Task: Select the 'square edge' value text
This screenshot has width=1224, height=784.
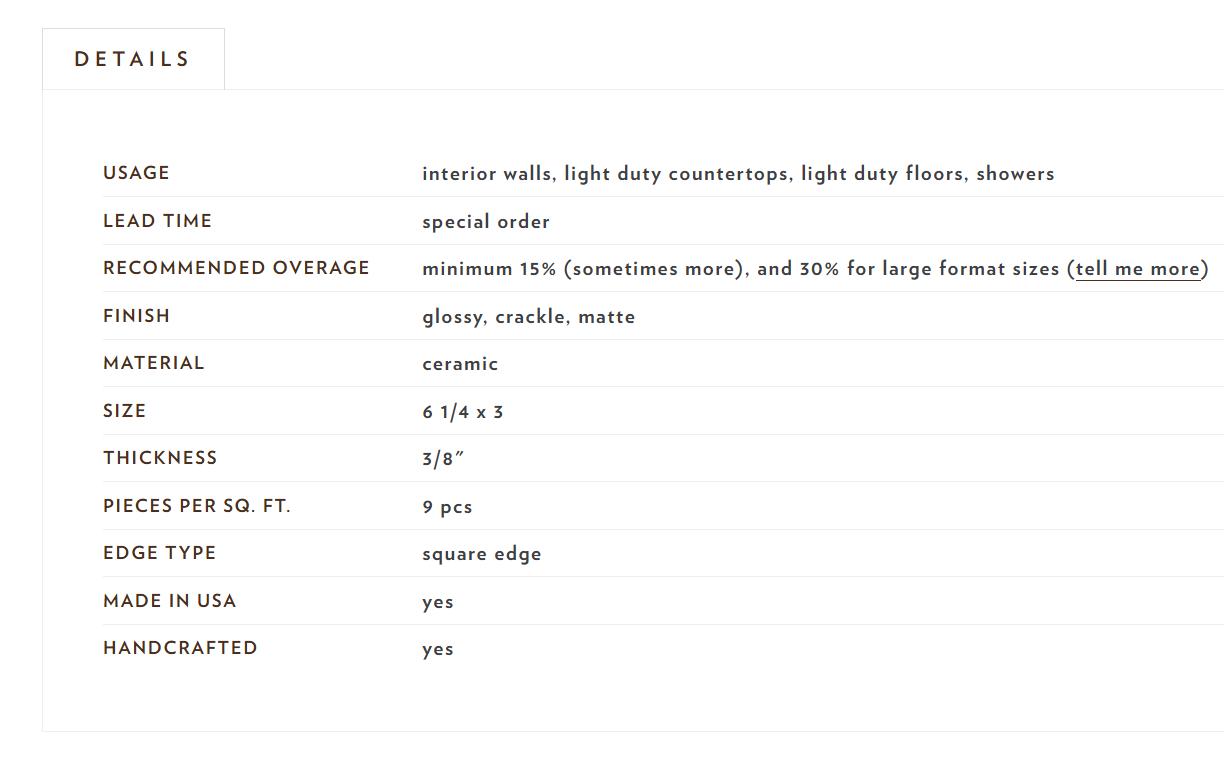Action: click(482, 554)
